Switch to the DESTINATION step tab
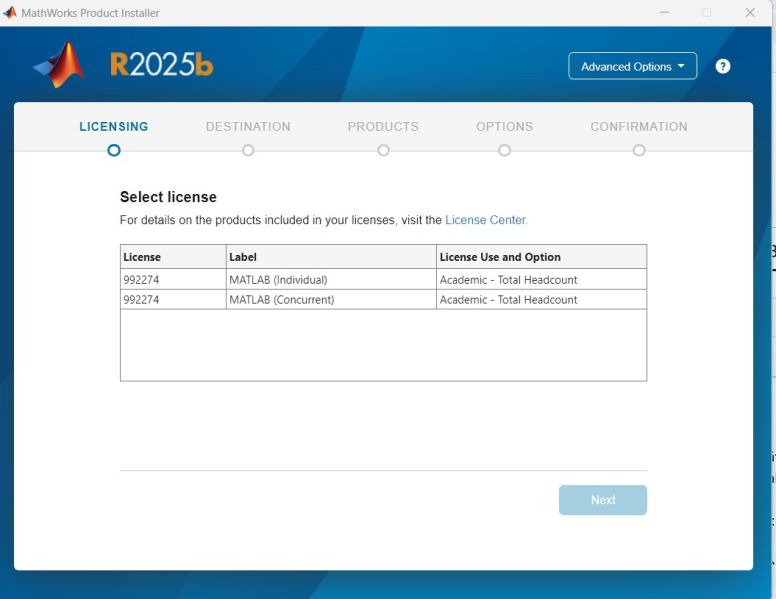The height and width of the screenshot is (599, 776). point(248,127)
